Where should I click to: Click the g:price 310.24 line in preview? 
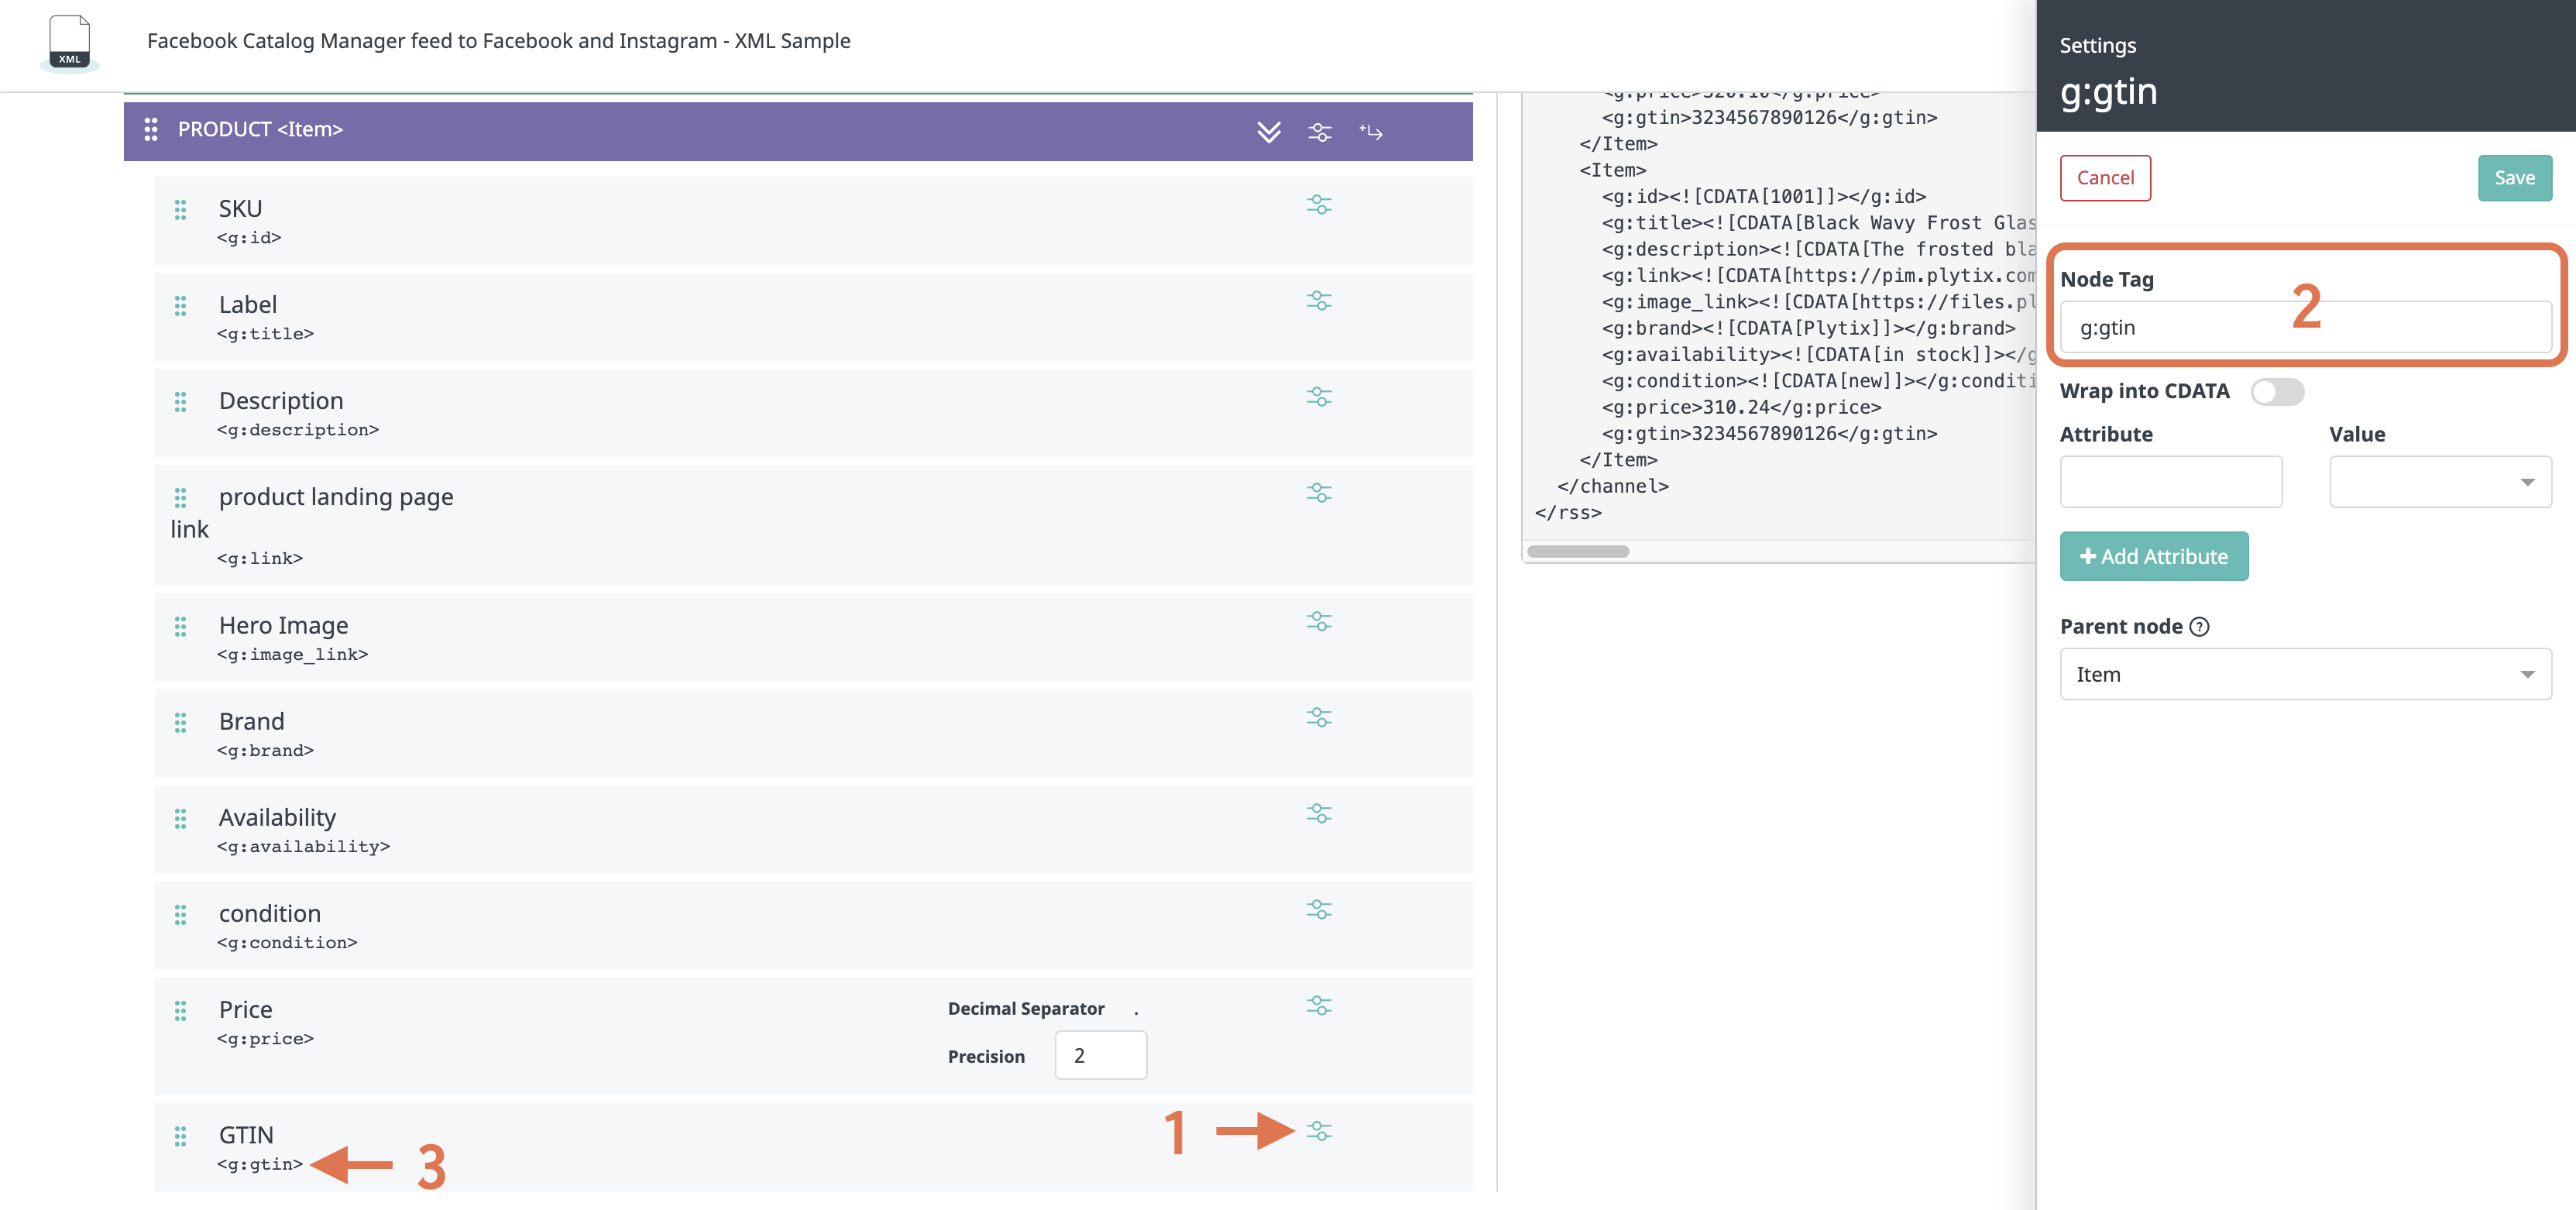pyautogui.click(x=1741, y=407)
